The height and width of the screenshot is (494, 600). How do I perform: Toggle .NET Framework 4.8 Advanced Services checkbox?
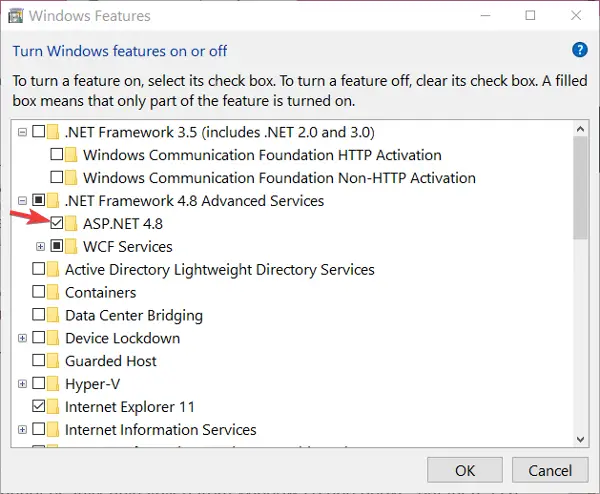click(39, 200)
